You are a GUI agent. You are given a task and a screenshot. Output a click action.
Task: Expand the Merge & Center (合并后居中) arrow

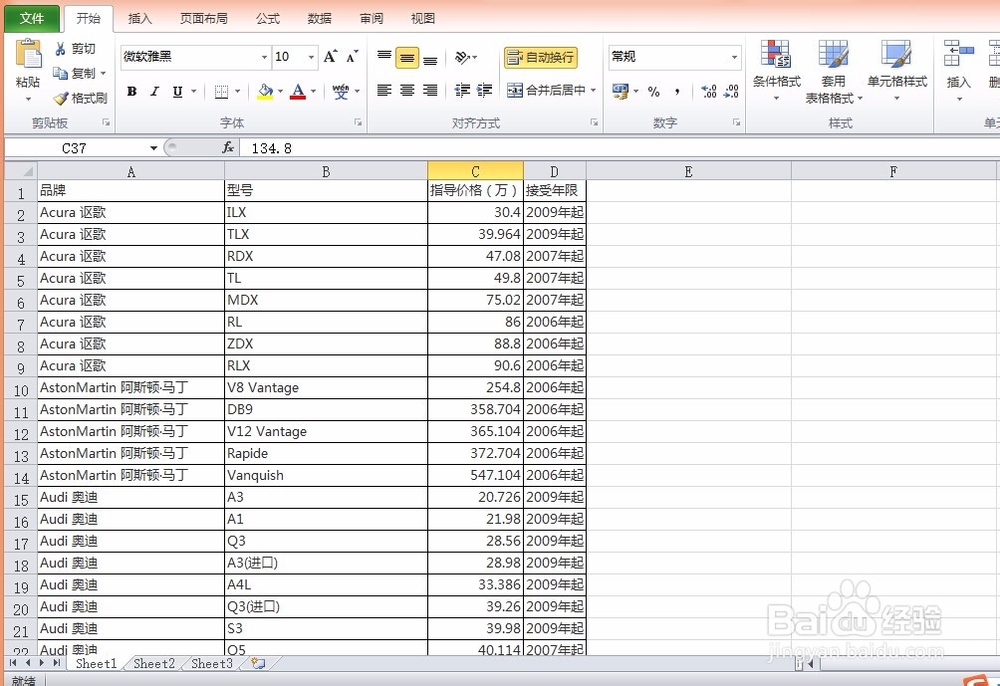593,91
